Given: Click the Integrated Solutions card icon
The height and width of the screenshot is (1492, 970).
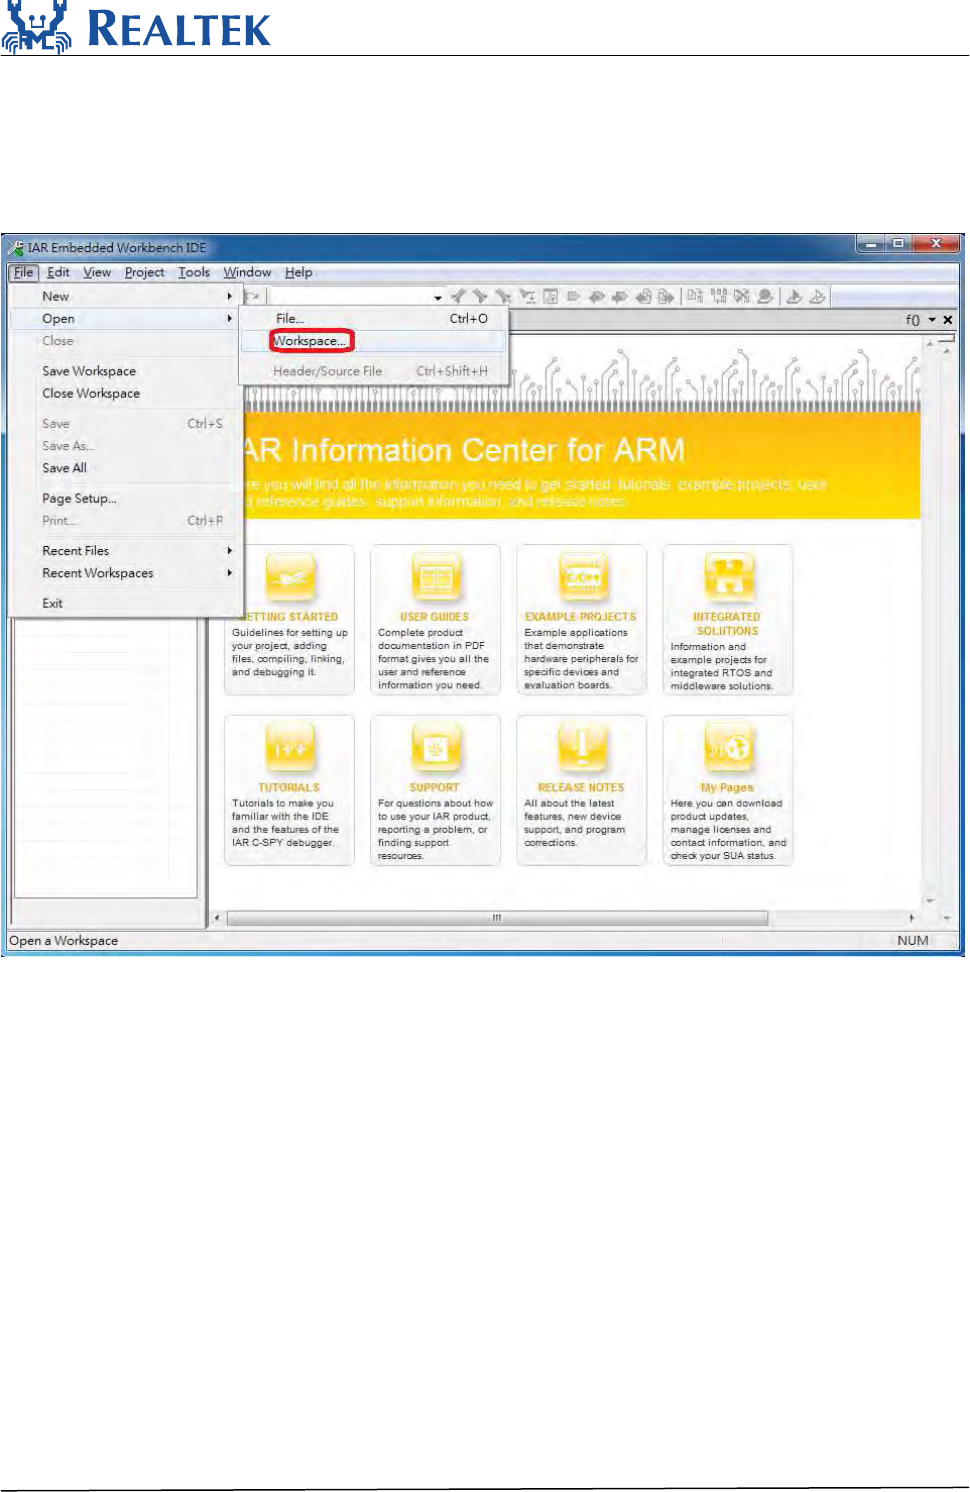Looking at the screenshot, I should 728,577.
